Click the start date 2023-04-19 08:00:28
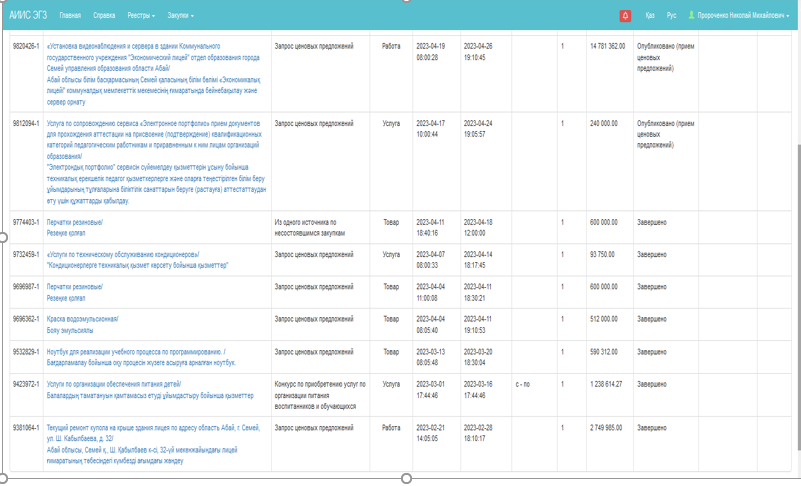The image size is (801, 486). click(x=430, y=52)
